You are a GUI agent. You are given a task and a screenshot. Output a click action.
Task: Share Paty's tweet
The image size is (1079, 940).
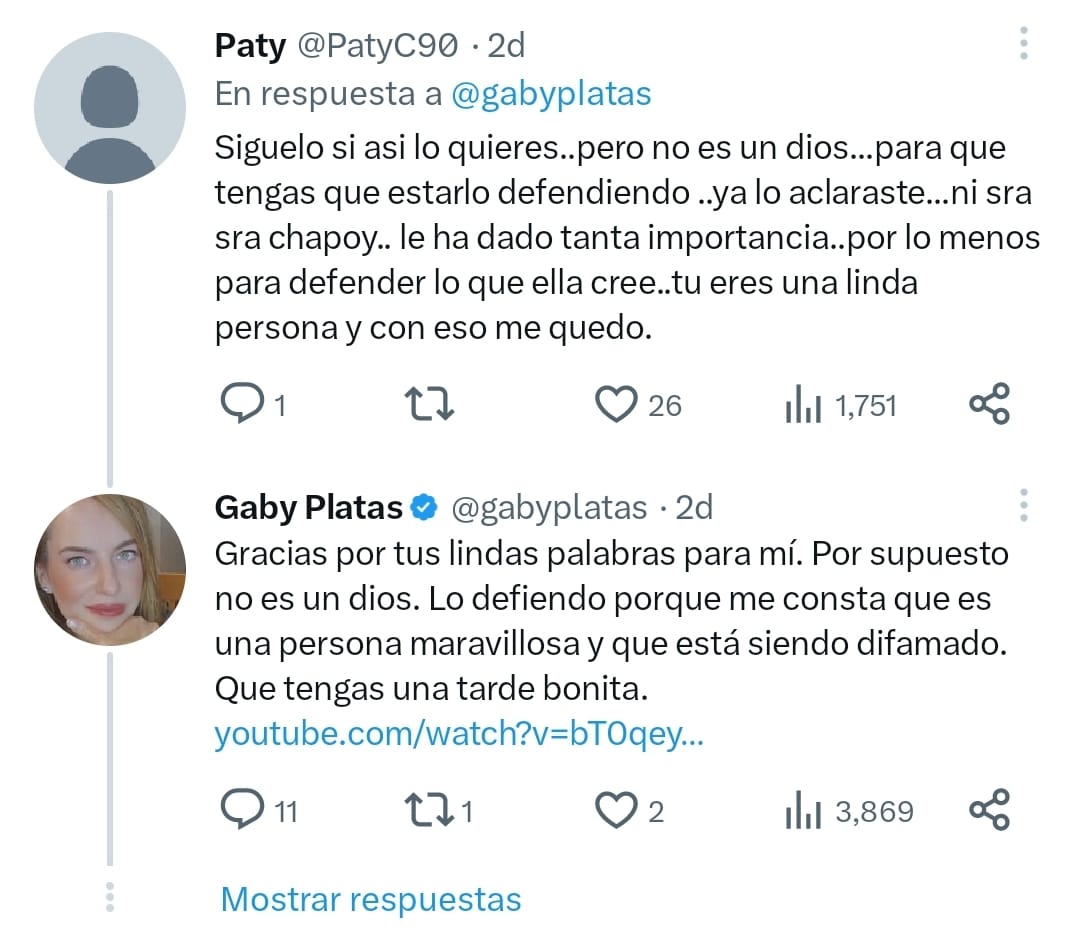pos(990,404)
